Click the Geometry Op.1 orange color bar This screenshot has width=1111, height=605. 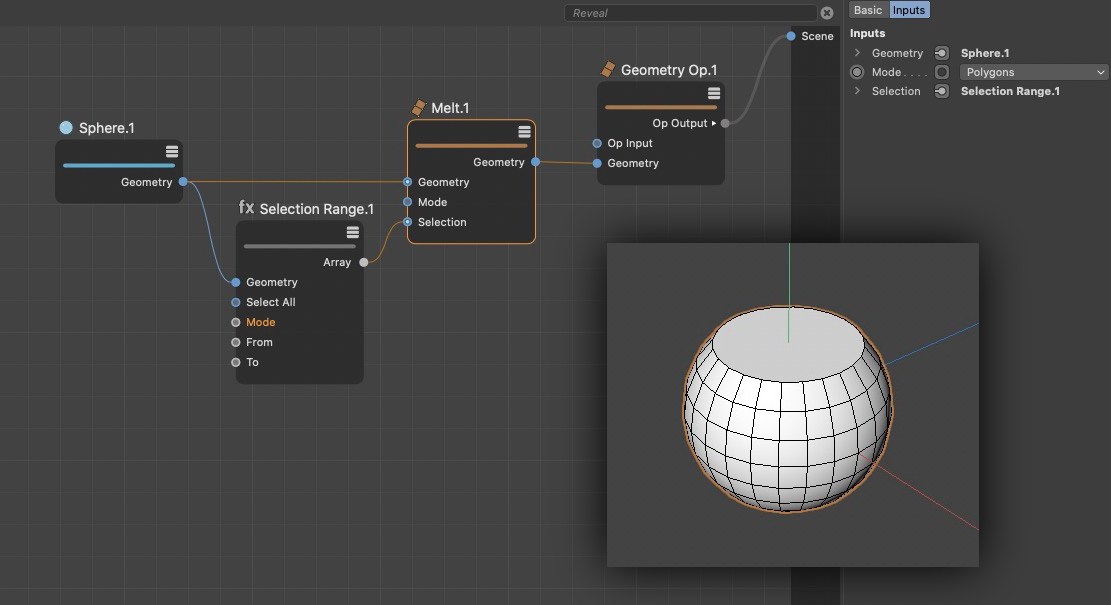pyautogui.click(x=661, y=108)
